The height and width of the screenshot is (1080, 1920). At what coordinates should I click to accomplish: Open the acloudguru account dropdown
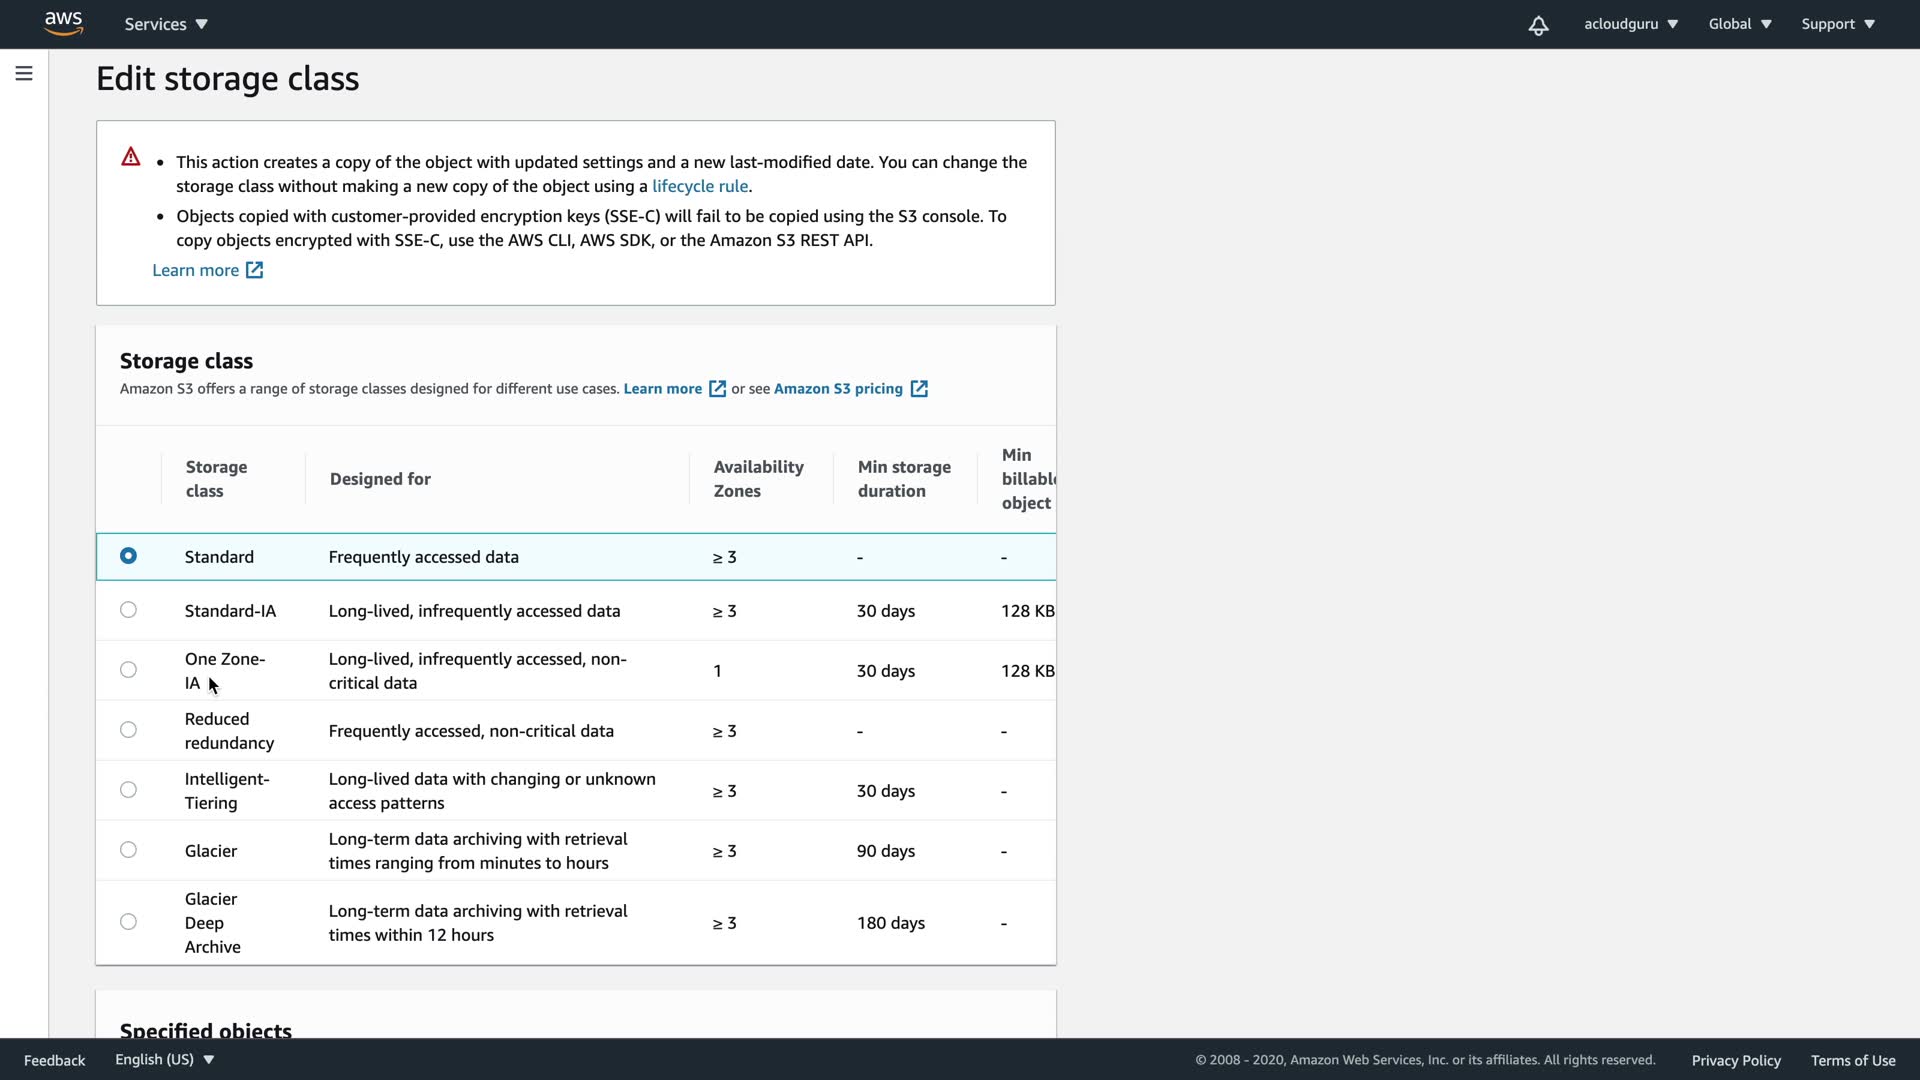[1630, 24]
